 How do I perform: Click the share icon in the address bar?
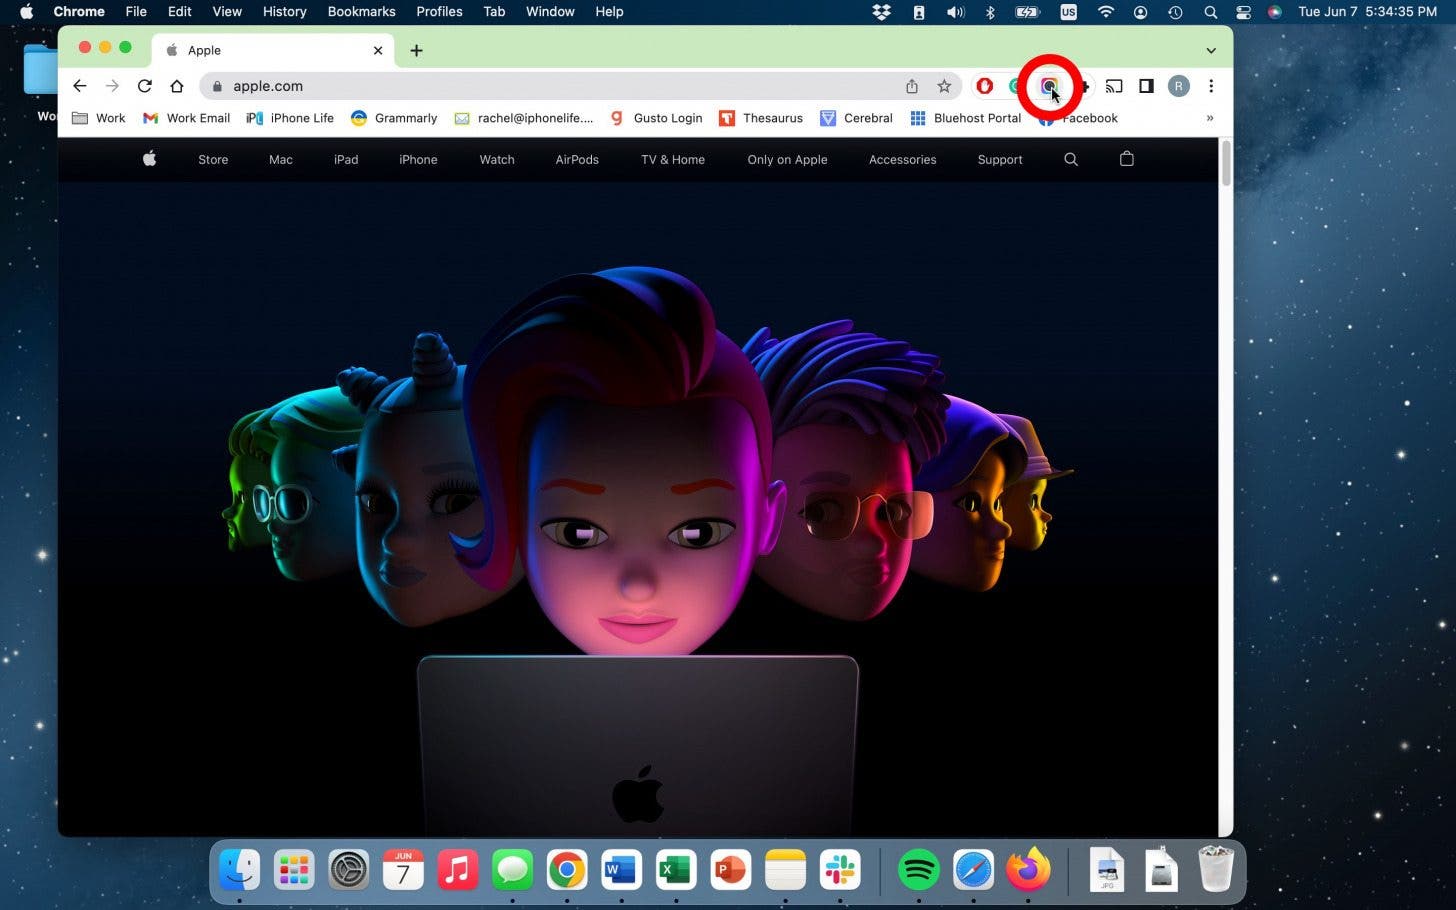(x=911, y=86)
